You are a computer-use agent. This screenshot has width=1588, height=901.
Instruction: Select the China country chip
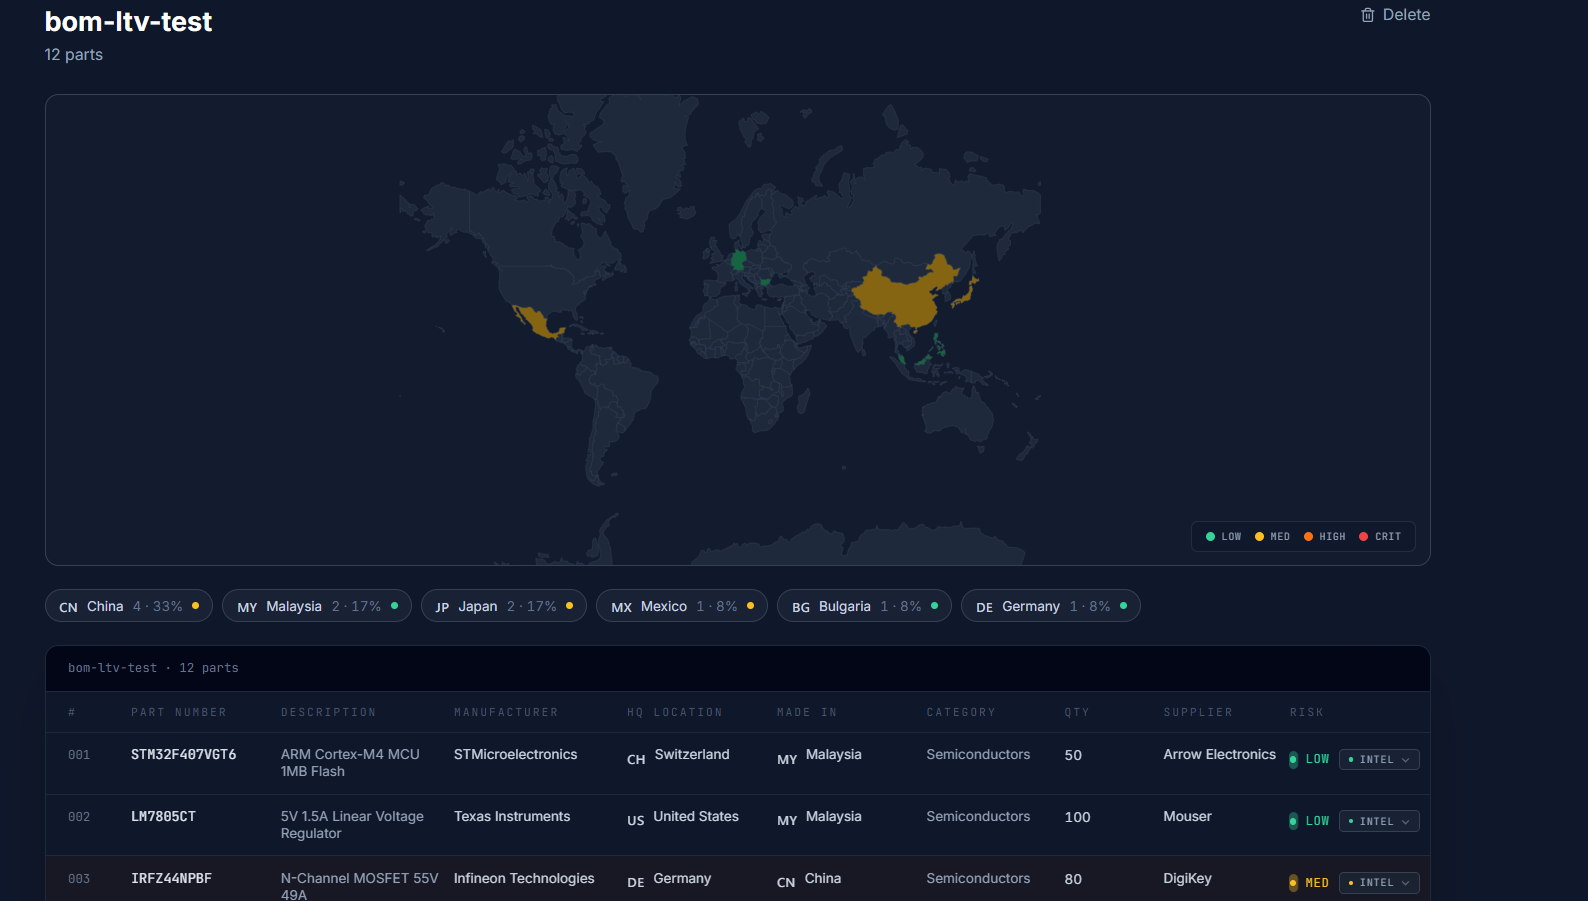coord(129,606)
